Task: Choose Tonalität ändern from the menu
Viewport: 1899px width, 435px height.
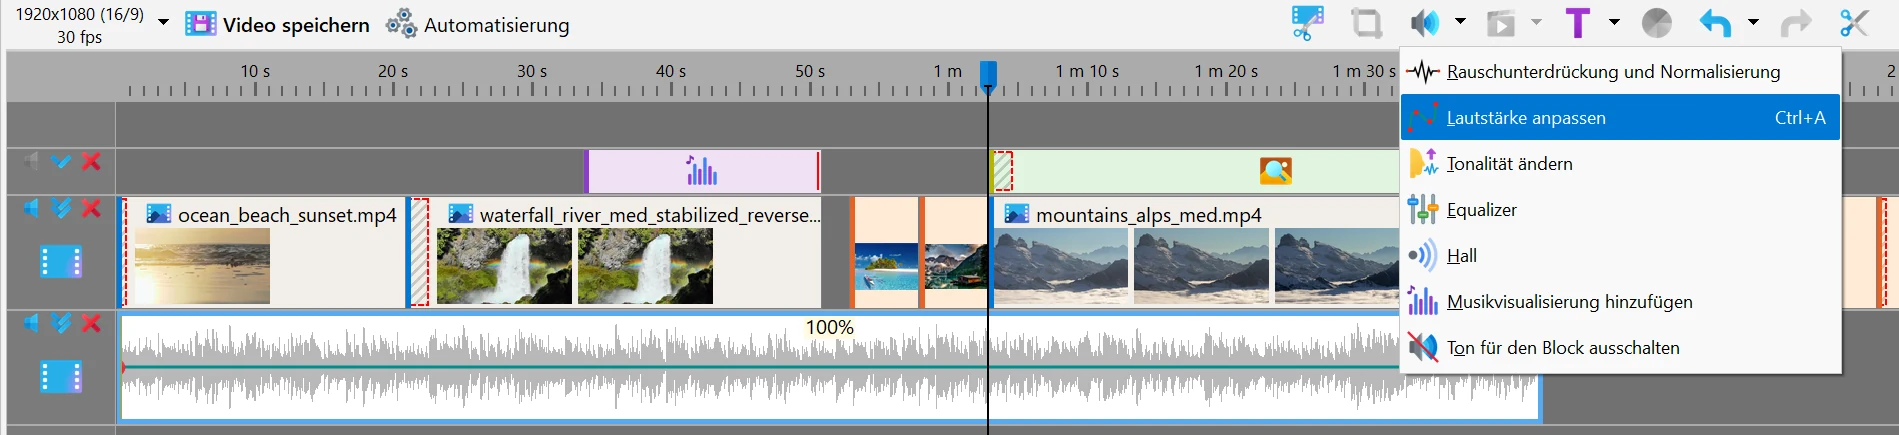Action: coord(1620,163)
